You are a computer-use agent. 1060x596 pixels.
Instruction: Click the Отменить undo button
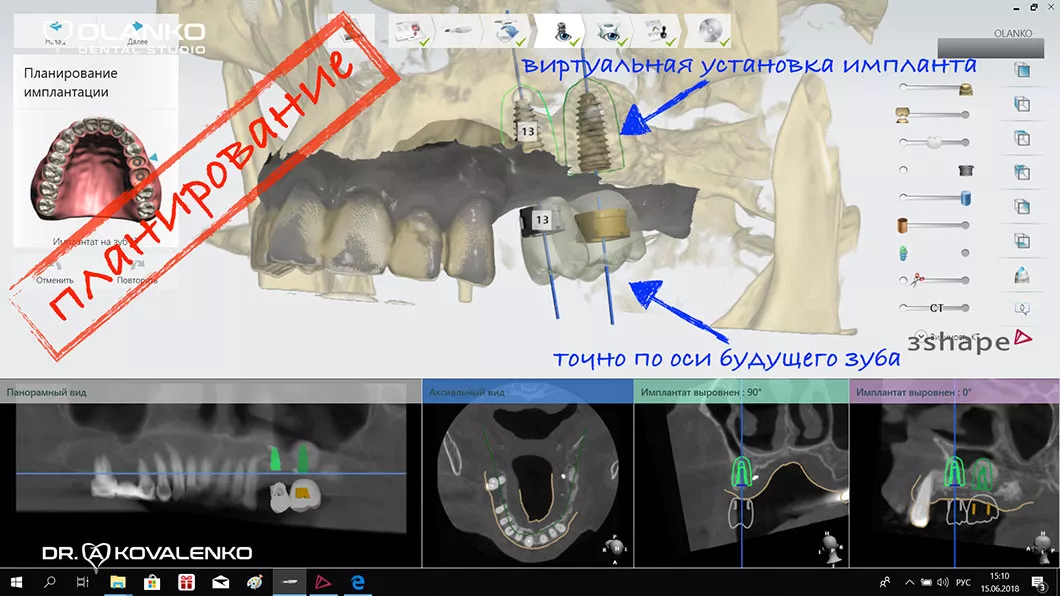[55, 280]
